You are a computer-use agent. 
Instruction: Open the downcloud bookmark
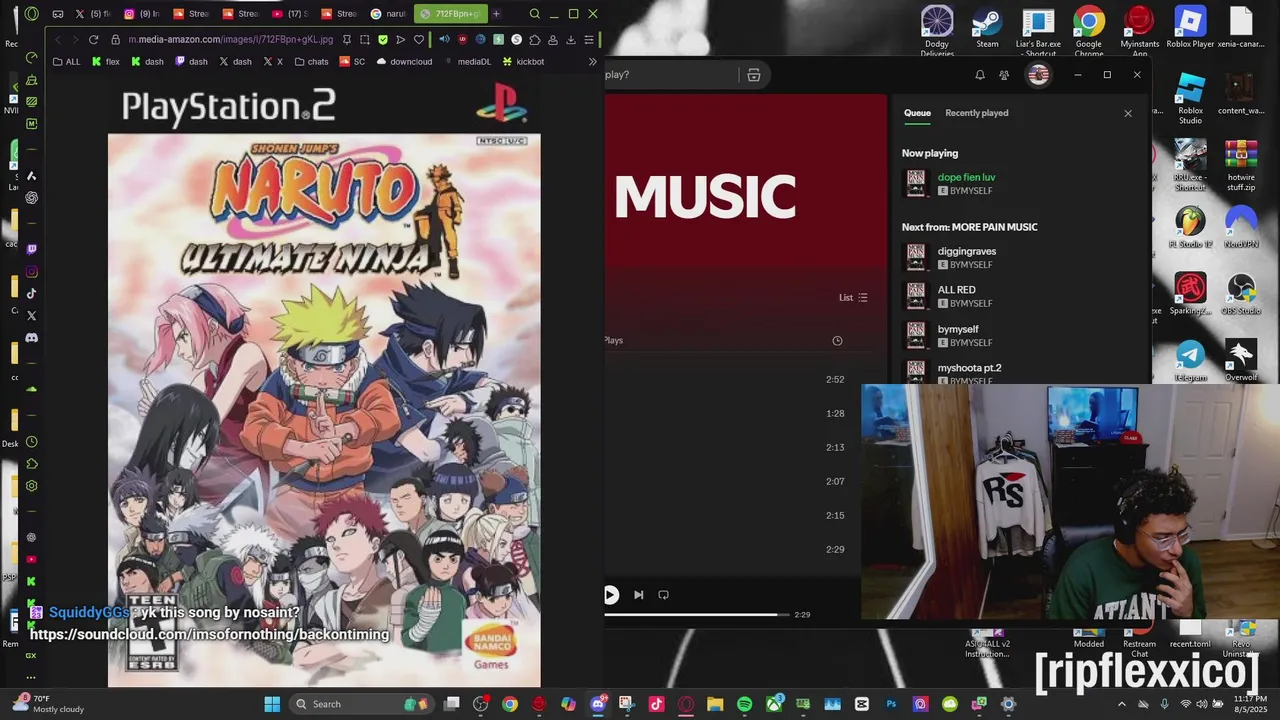404,61
